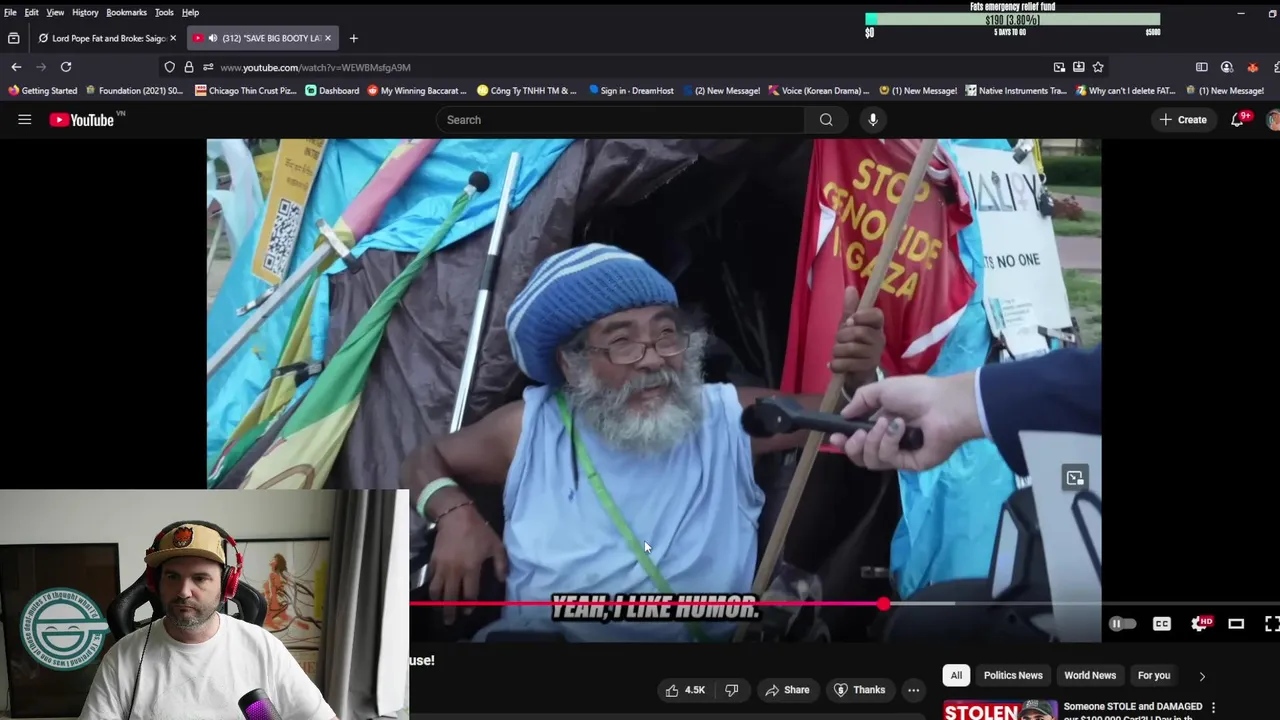Show site security padlock info
This screenshot has height=720, width=1280.
(189, 67)
